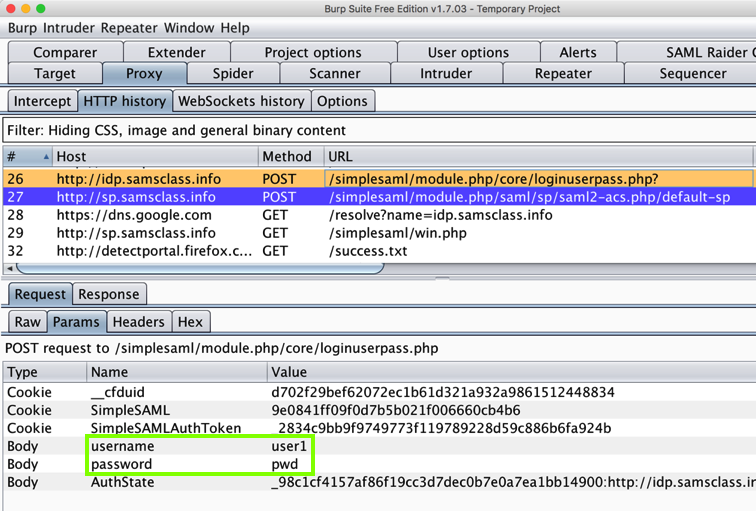756x511 pixels.
Task: Switch to the Scanner tab
Action: (x=335, y=73)
